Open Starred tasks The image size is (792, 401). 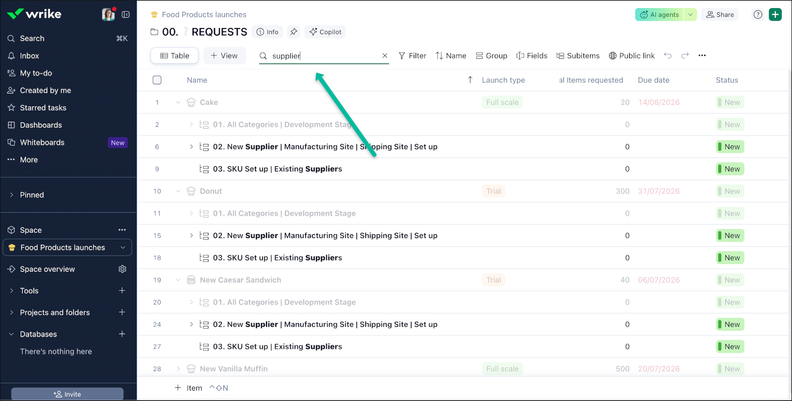42,108
